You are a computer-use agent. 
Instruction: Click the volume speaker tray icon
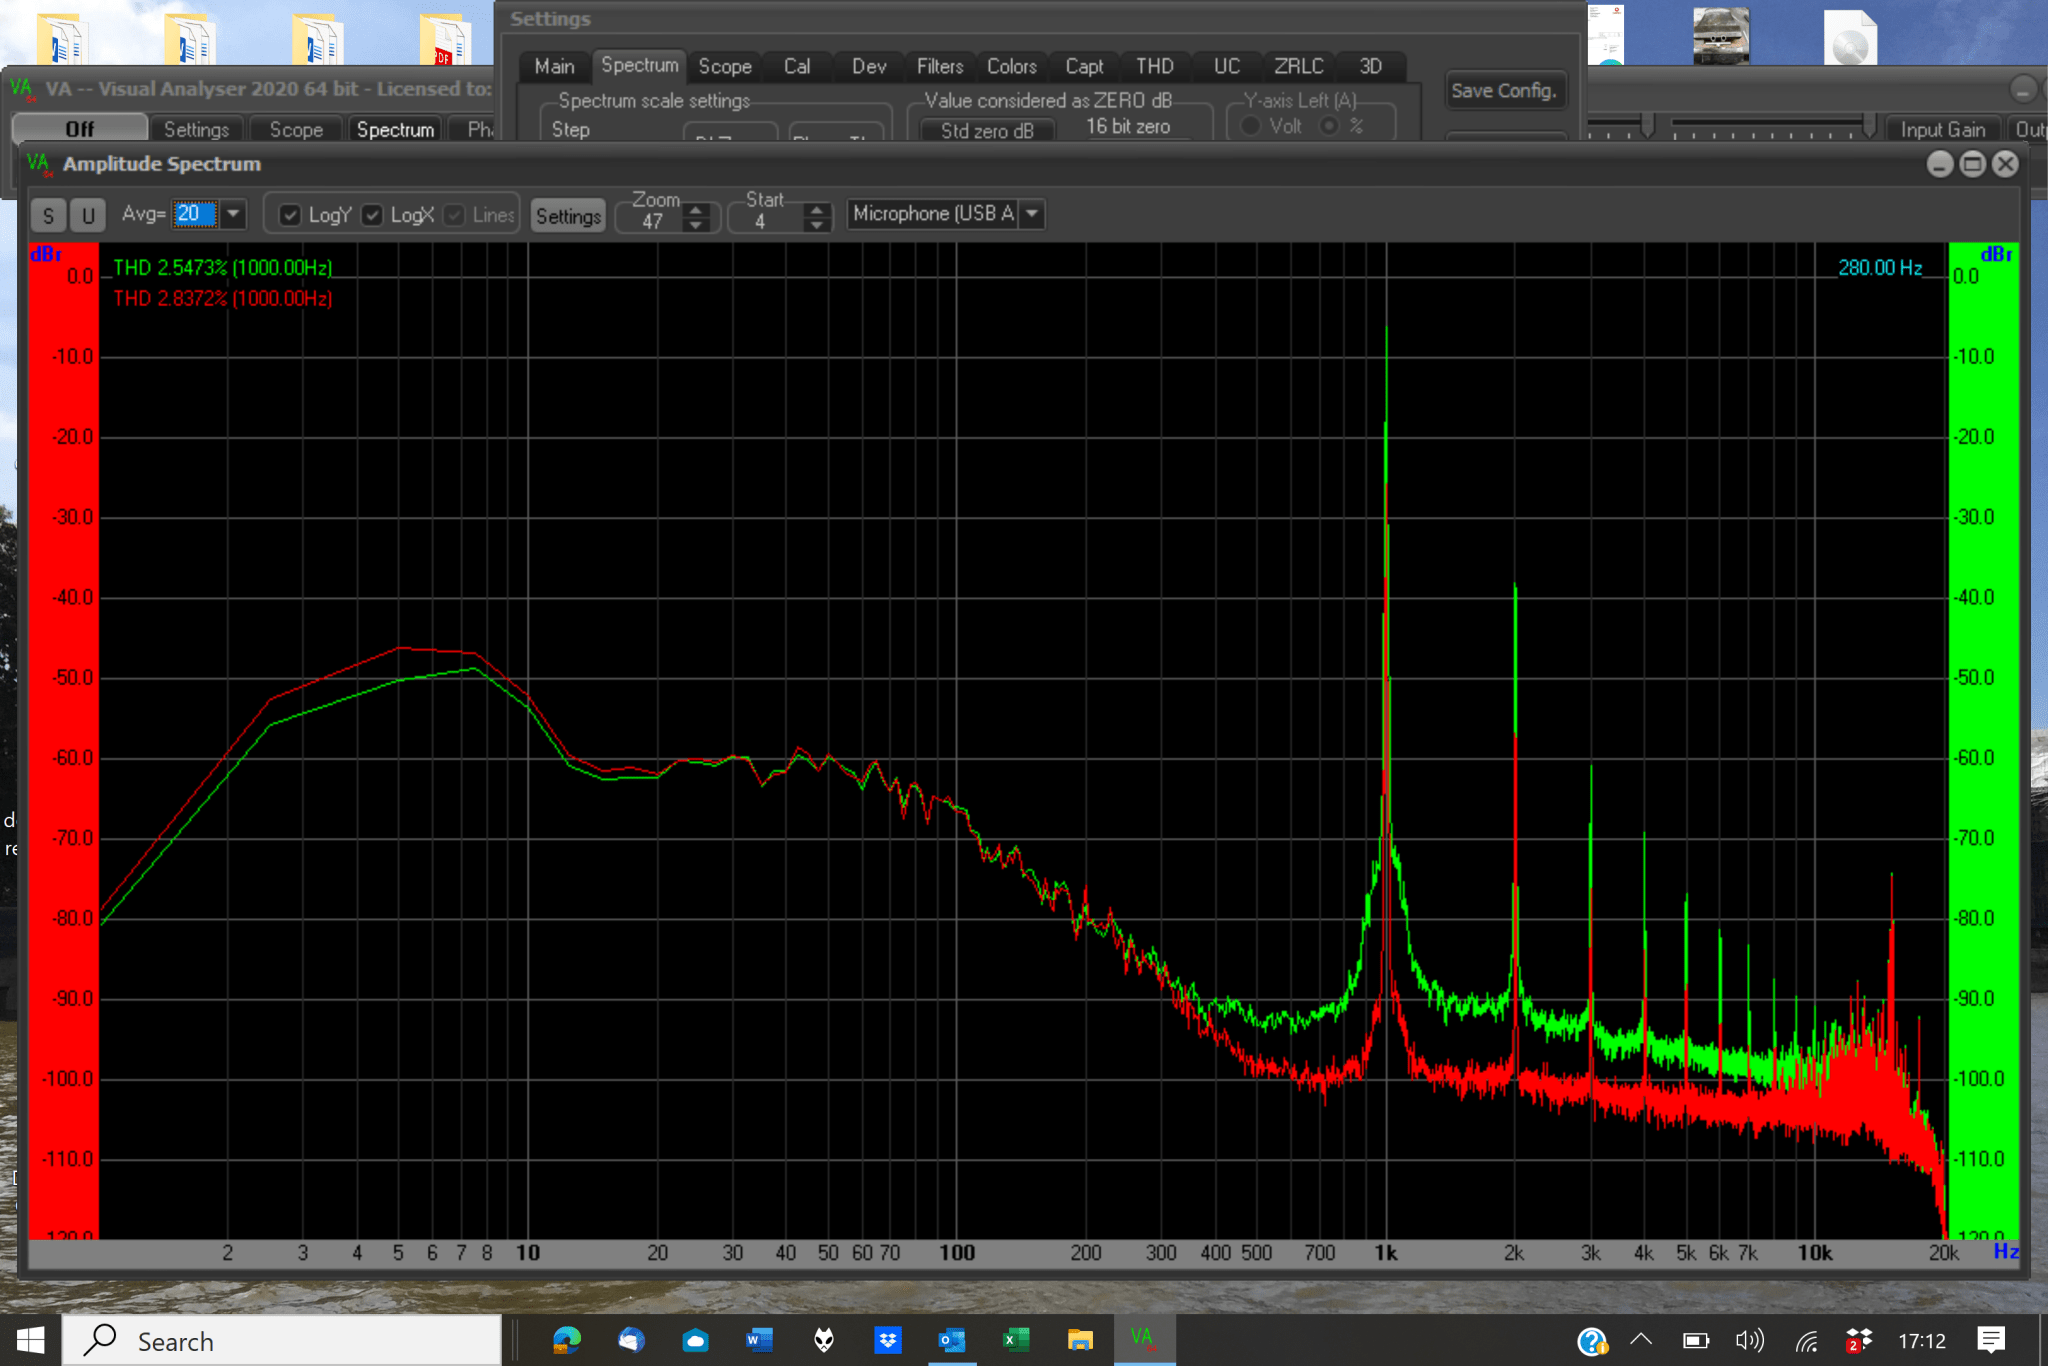(x=1749, y=1341)
